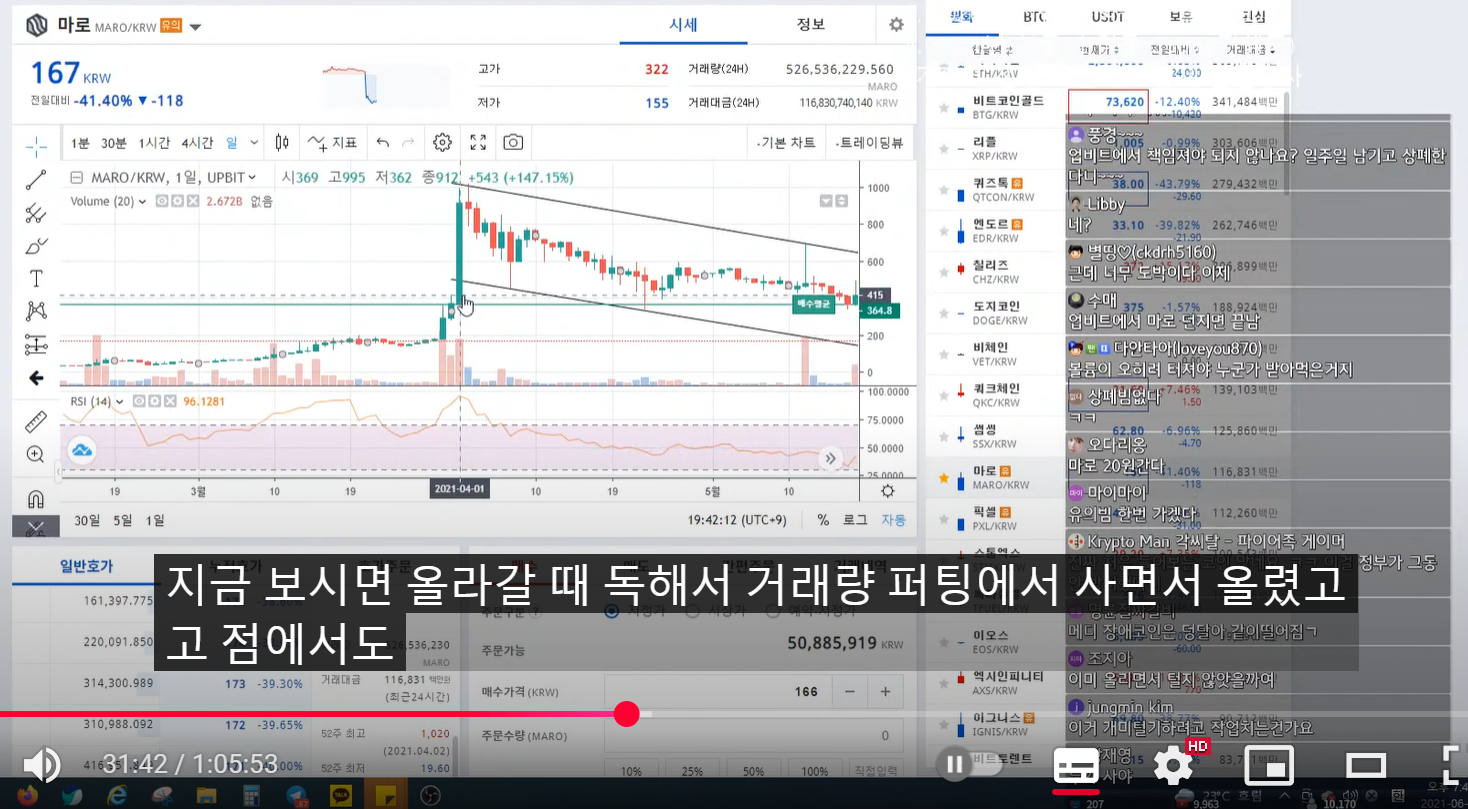The image size is (1468, 809).
Task: Switch to 기본 차트 view
Action: [x=787, y=143]
